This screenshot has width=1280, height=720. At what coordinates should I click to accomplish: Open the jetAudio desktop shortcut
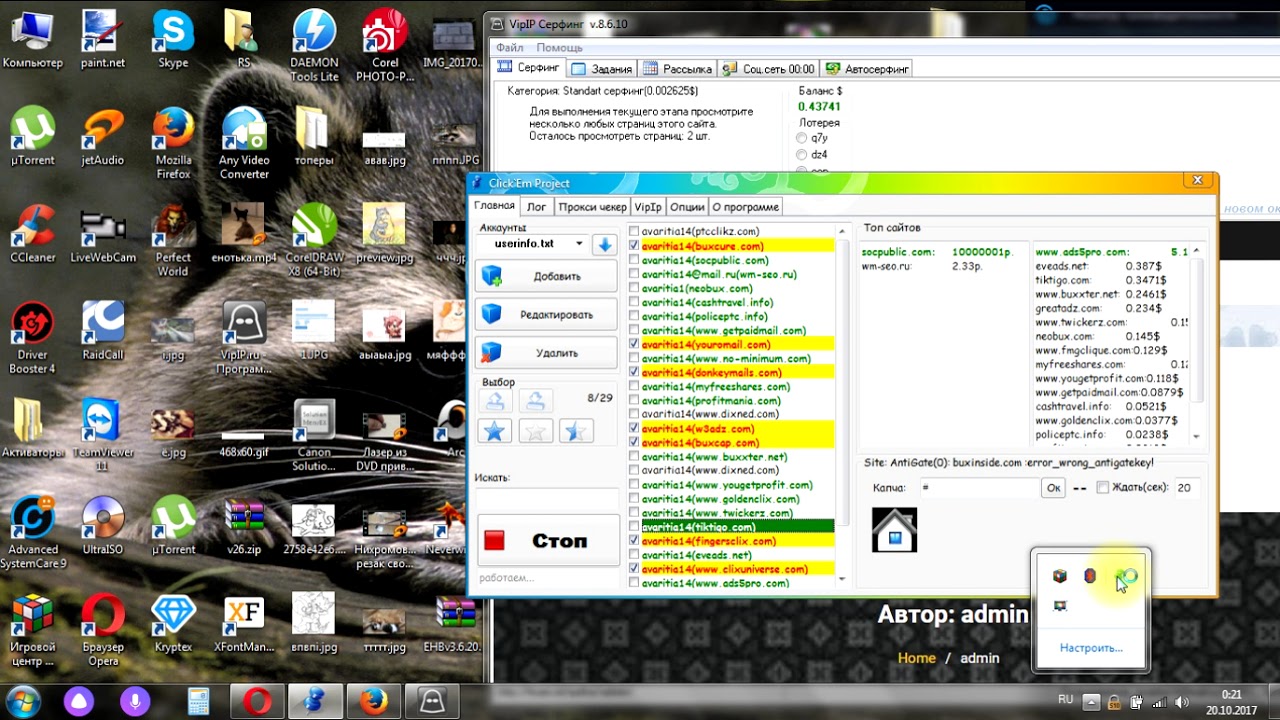[102, 136]
